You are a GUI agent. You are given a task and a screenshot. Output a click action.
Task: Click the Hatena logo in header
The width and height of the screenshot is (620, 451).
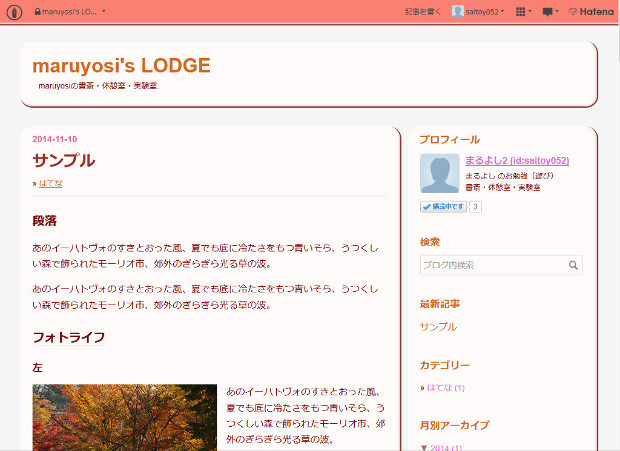pos(591,12)
